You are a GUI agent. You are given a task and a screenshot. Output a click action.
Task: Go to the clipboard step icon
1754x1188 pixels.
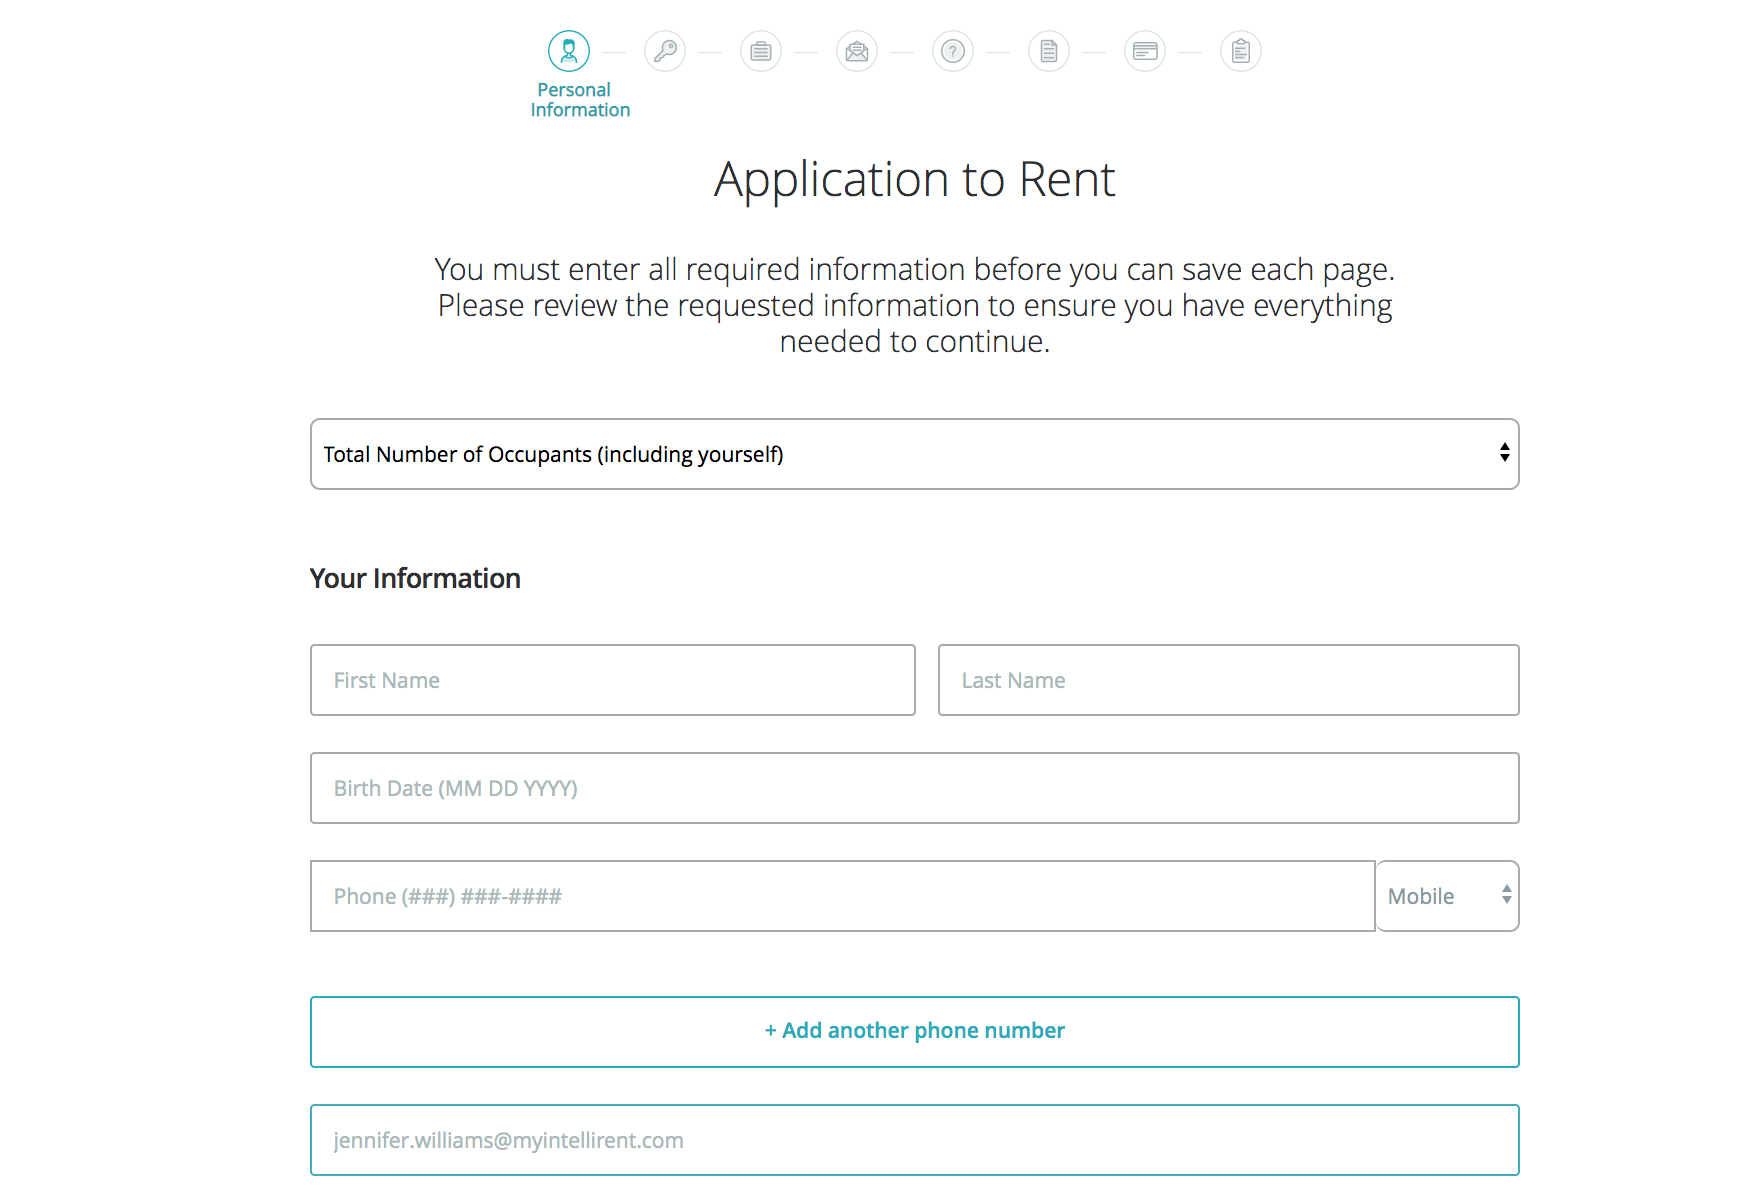click(1241, 51)
